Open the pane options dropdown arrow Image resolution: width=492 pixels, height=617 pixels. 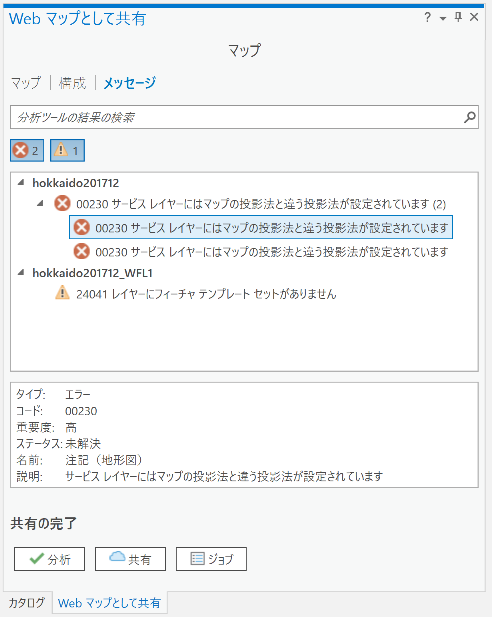tap(443, 18)
